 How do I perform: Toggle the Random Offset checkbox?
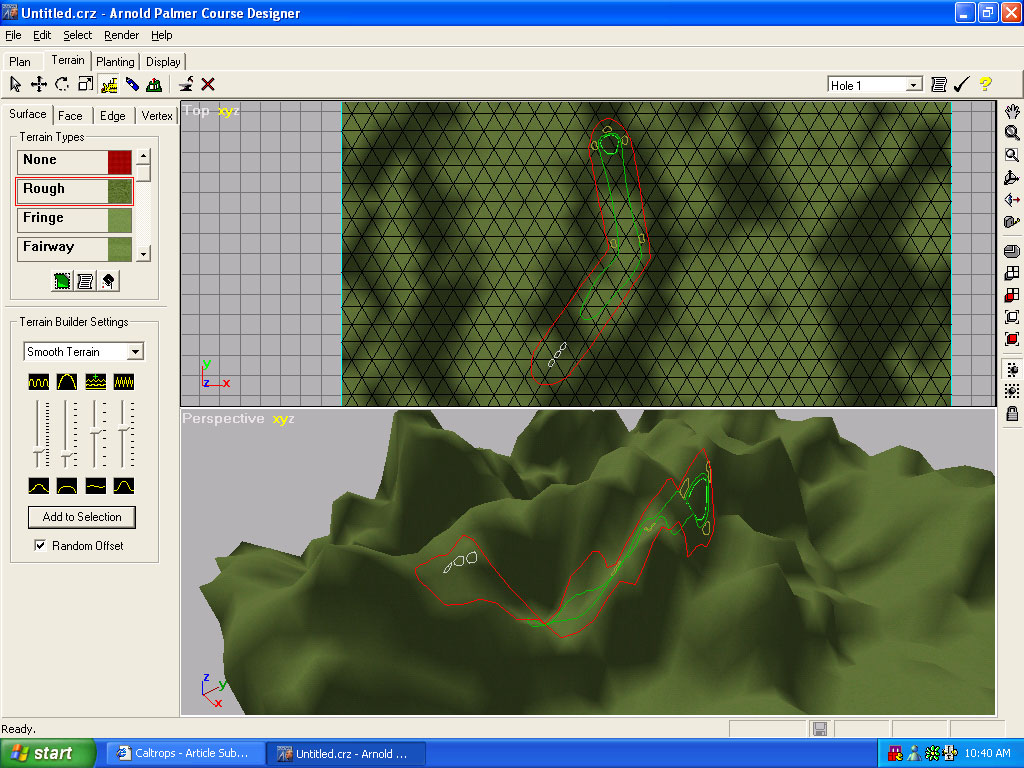40,545
